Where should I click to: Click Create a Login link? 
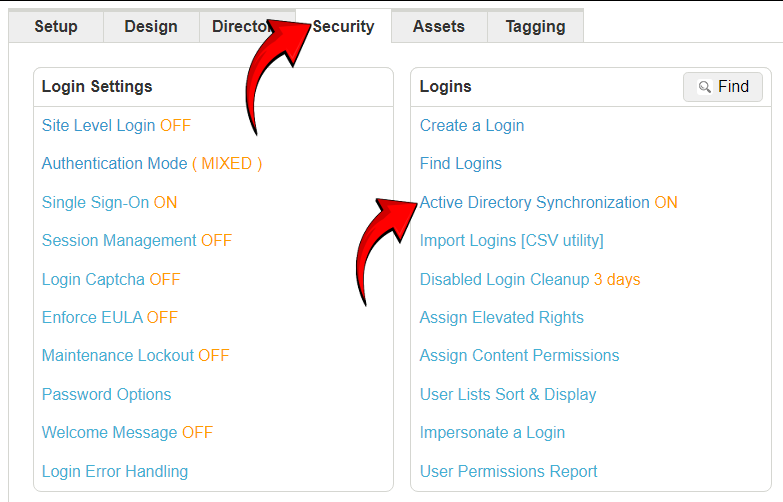click(x=472, y=125)
